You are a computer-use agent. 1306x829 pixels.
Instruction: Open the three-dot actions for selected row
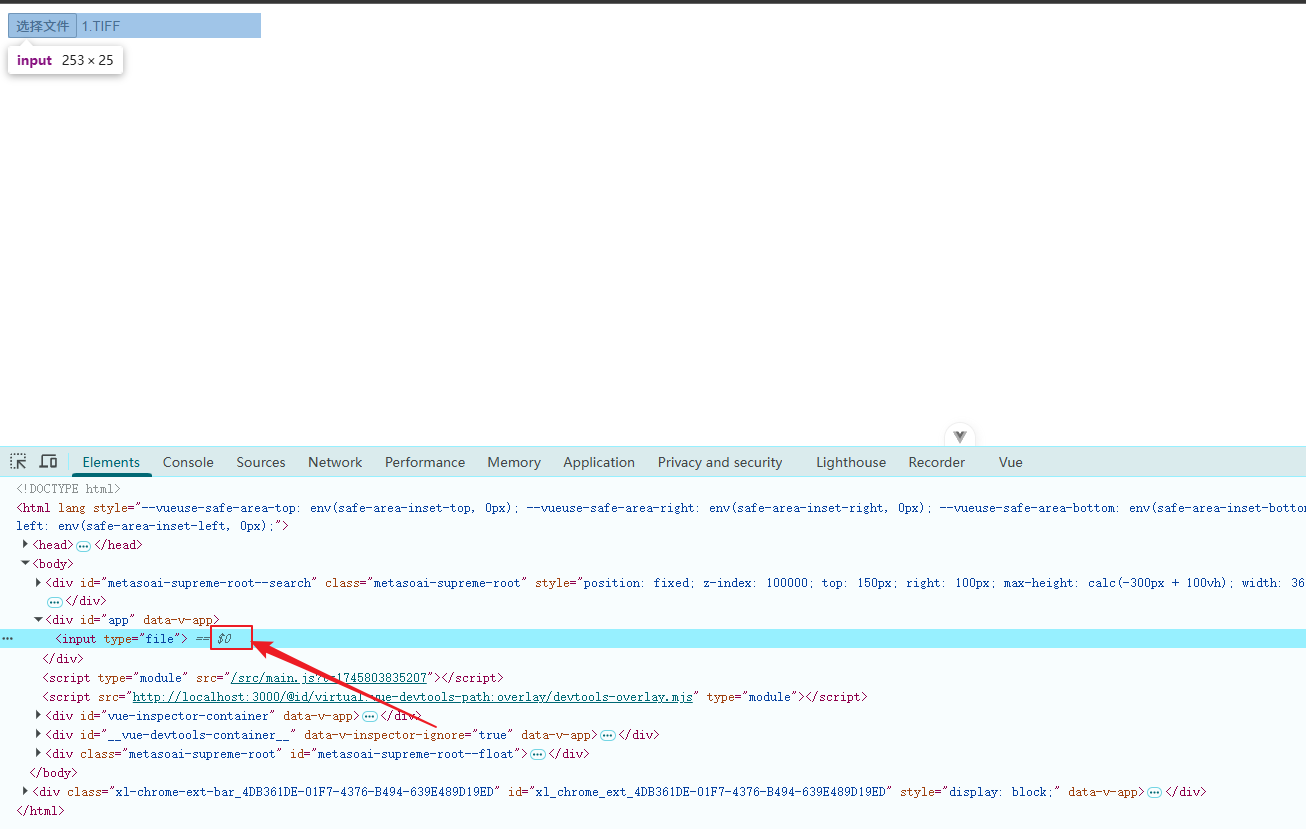click(x=8, y=639)
